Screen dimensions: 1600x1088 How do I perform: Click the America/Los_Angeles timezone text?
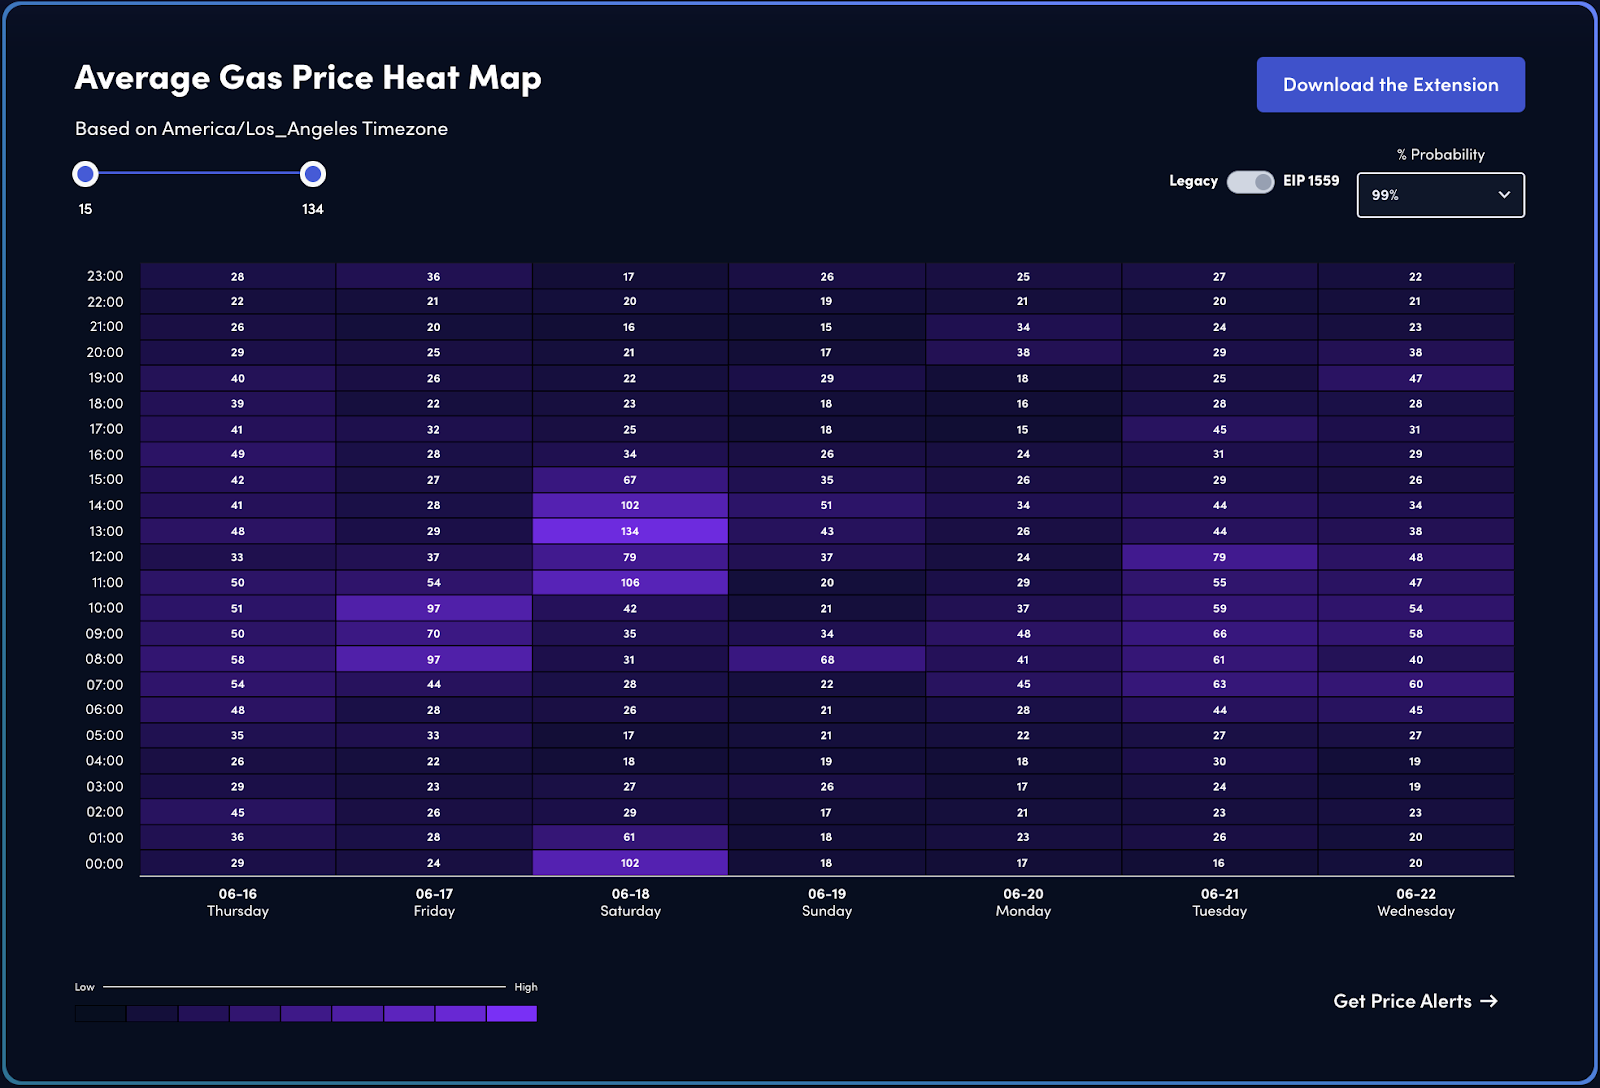[x=260, y=129]
